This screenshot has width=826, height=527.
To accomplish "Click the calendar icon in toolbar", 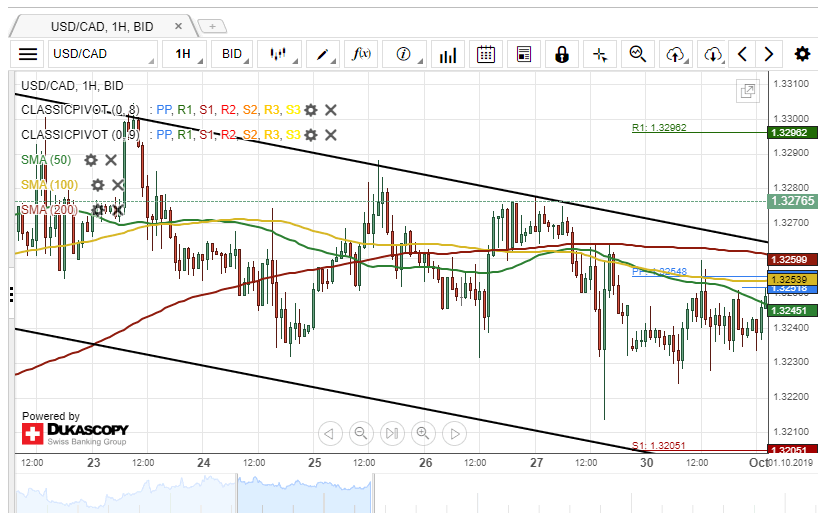I will (x=485, y=54).
